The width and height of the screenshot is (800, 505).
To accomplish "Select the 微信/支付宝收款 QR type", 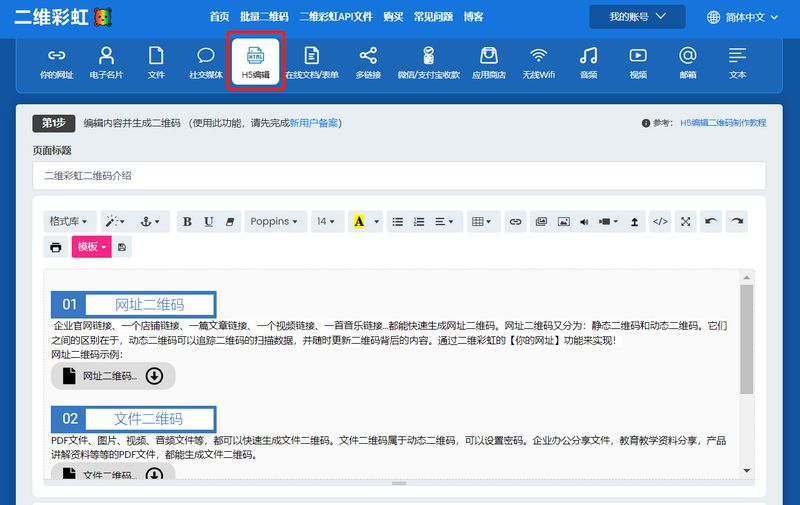I will click(x=429, y=63).
